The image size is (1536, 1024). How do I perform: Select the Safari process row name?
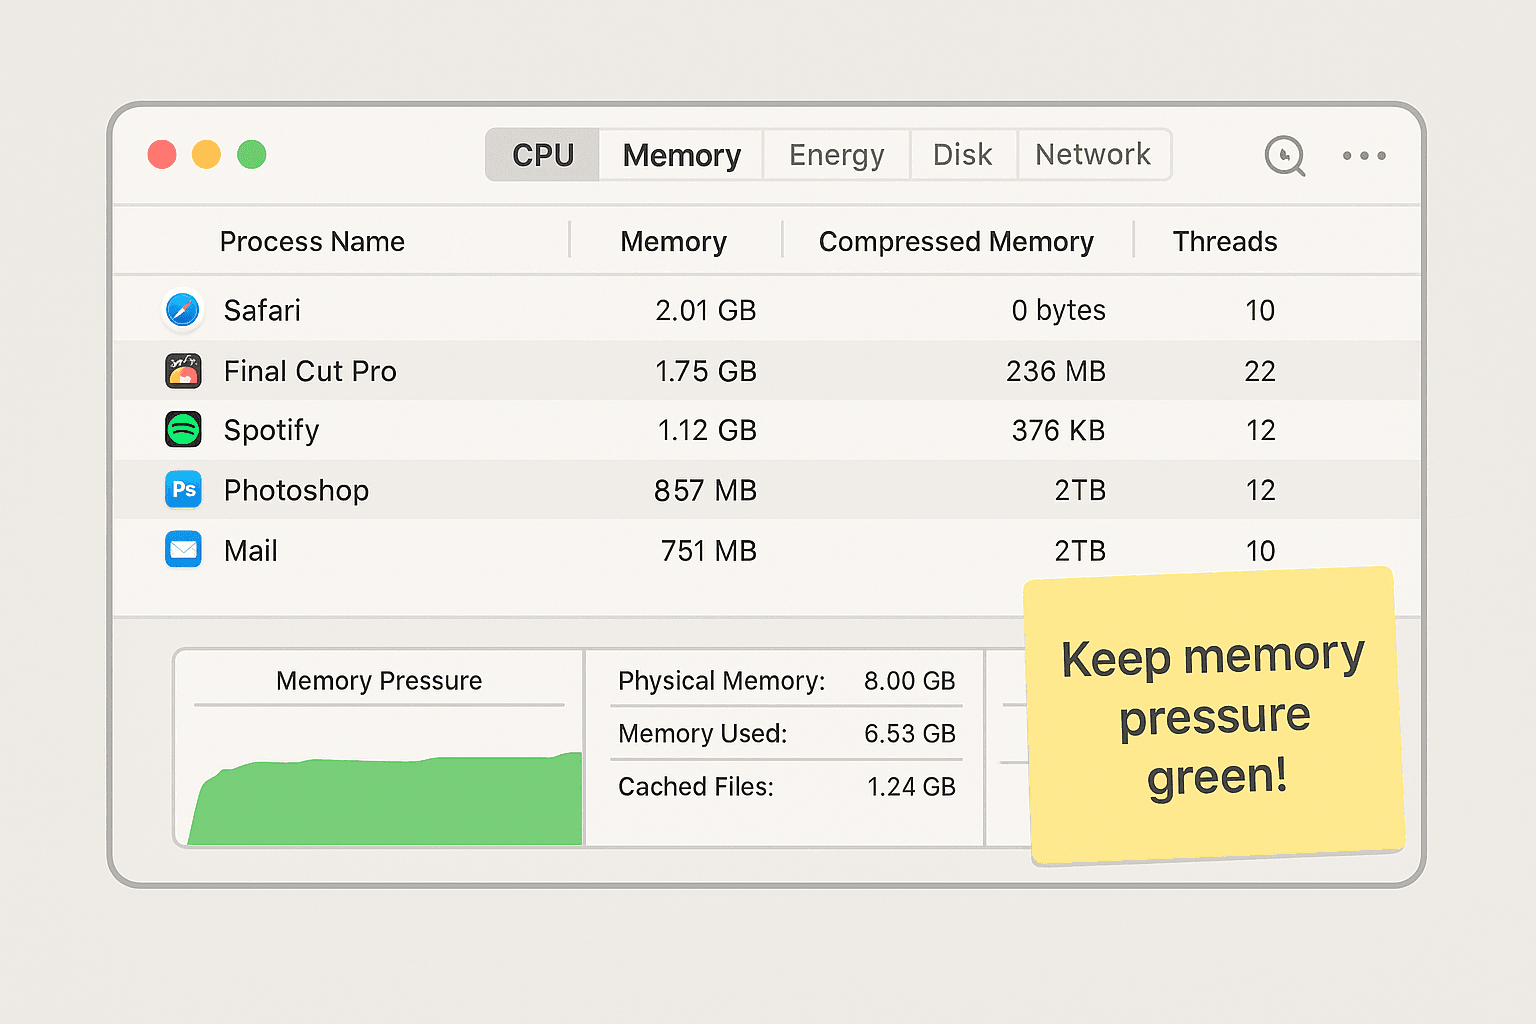pos(262,311)
